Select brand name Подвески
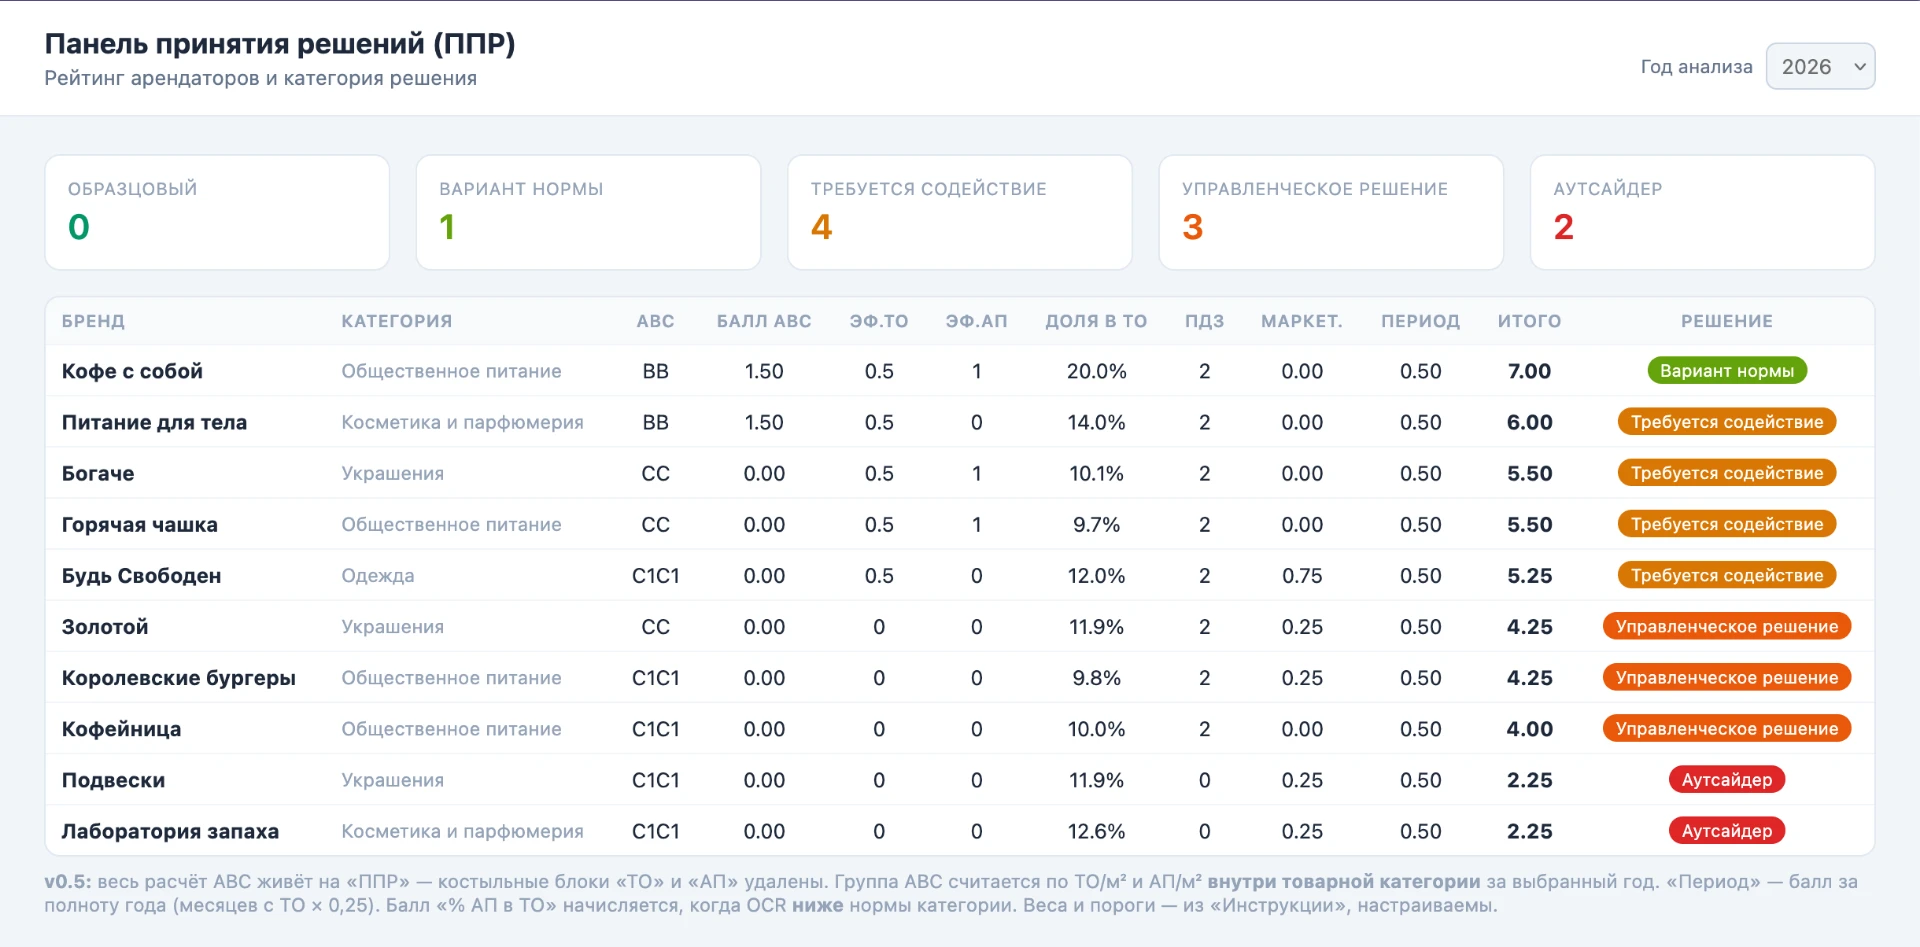1920x947 pixels. (x=113, y=780)
